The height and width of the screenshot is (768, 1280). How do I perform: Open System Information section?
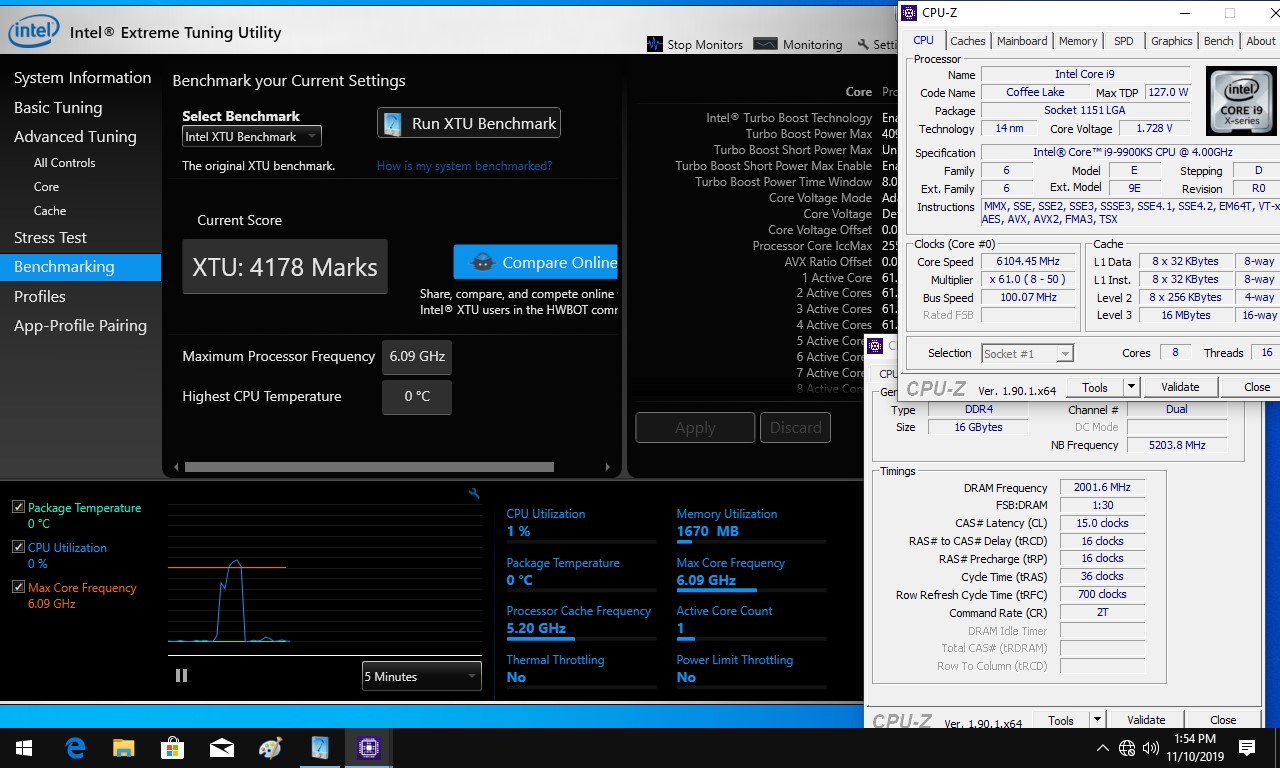(x=82, y=78)
